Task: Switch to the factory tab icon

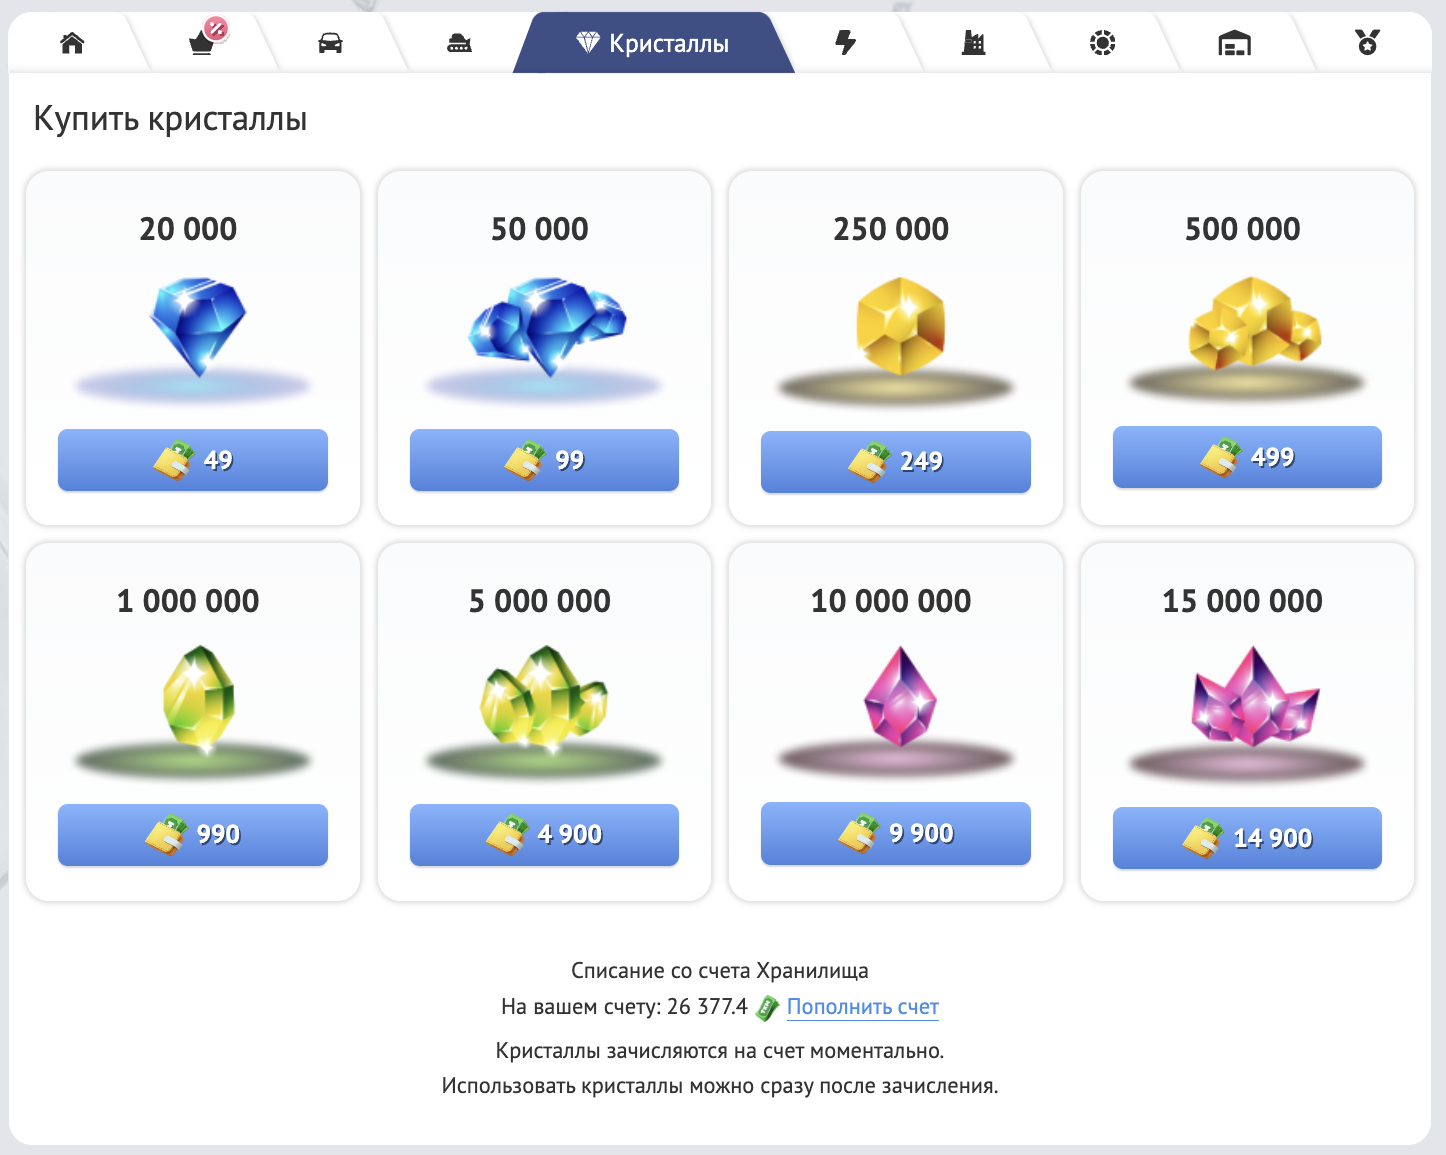Action: [x=973, y=43]
